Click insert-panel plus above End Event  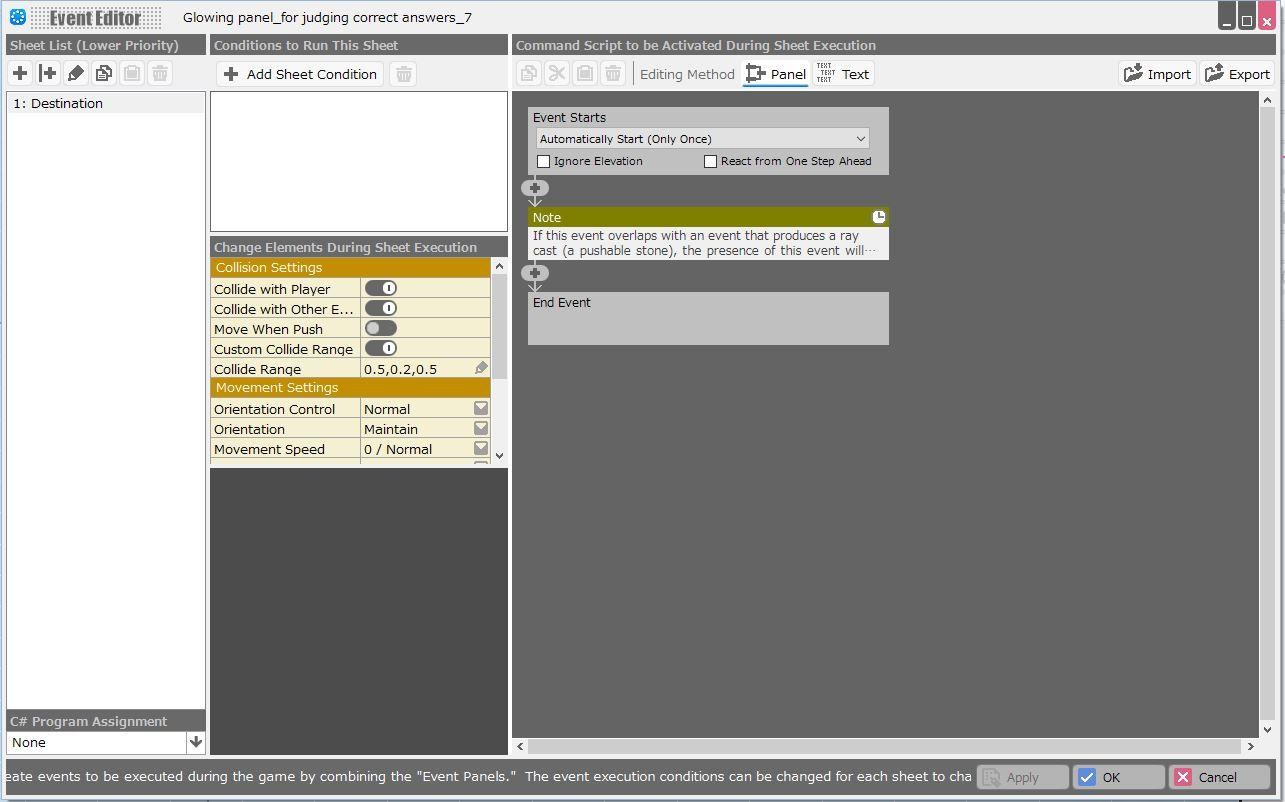click(535, 273)
